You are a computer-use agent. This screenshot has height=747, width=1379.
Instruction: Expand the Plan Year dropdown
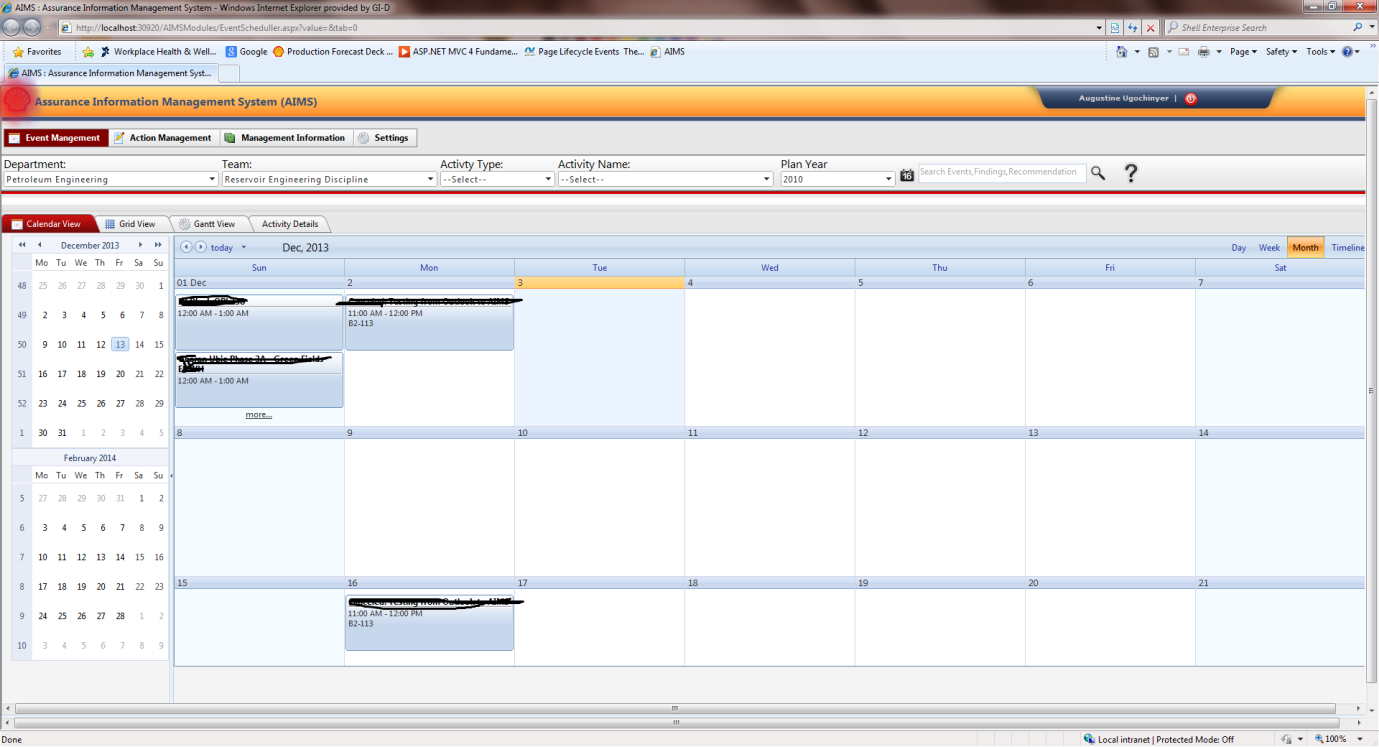tap(888, 180)
